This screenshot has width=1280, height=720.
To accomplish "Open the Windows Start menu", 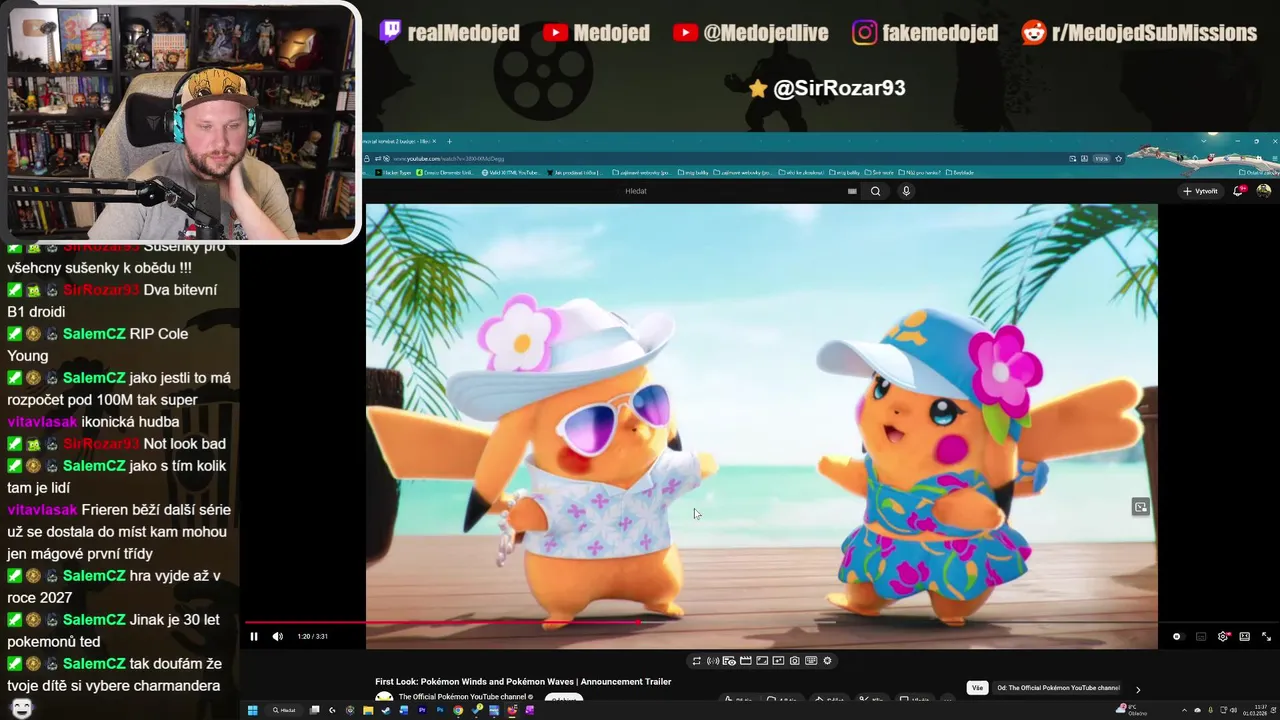I will click(252, 710).
